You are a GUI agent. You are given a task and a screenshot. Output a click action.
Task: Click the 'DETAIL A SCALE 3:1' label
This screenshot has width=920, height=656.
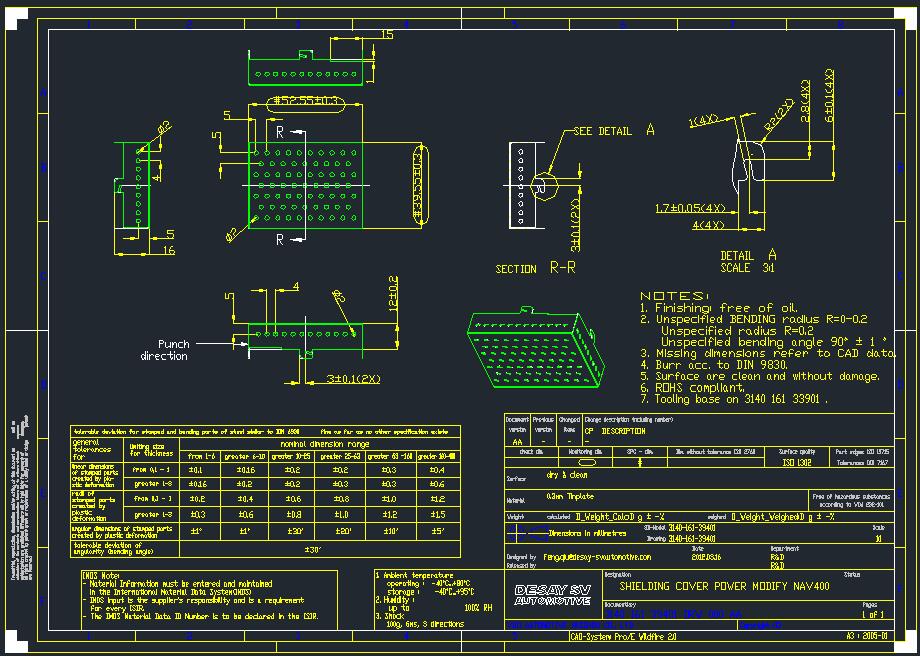[x=748, y=262]
